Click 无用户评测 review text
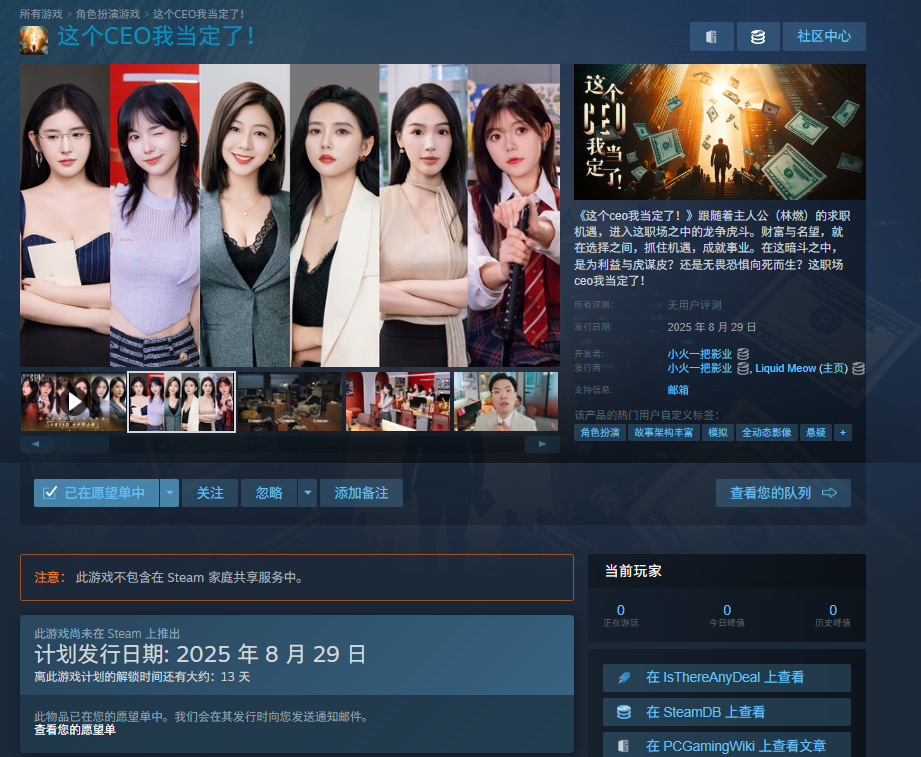Screen dimensions: 921x757 click(694, 305)
